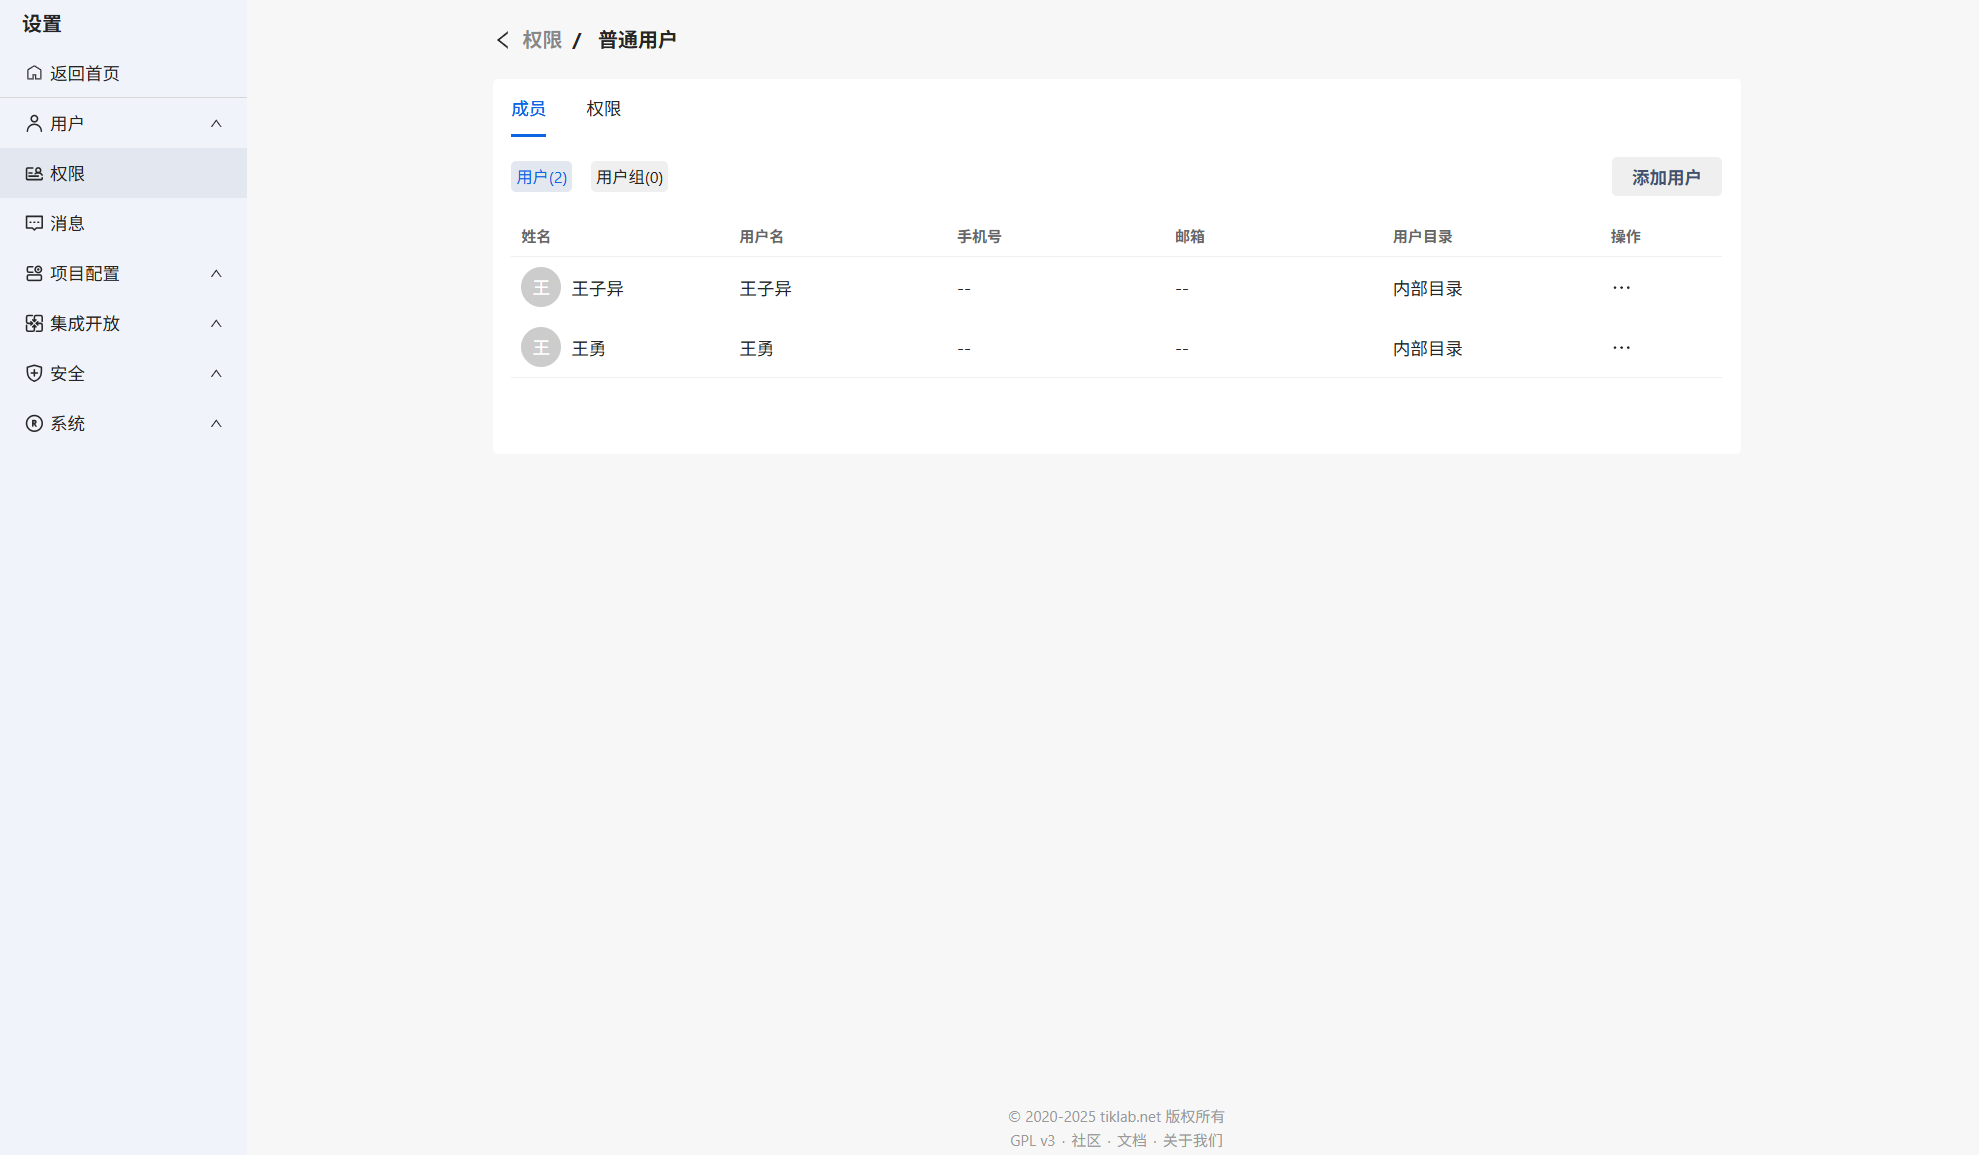
Task: Click the user icon in the sidebar
Action: tap(34, 123)
